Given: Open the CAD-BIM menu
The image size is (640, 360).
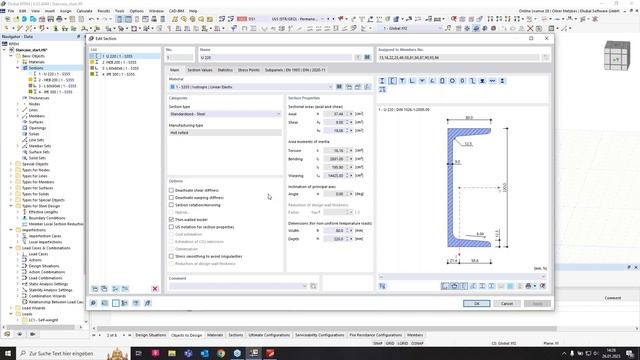Looking at the screenshot, I should [x=177, y=11].
